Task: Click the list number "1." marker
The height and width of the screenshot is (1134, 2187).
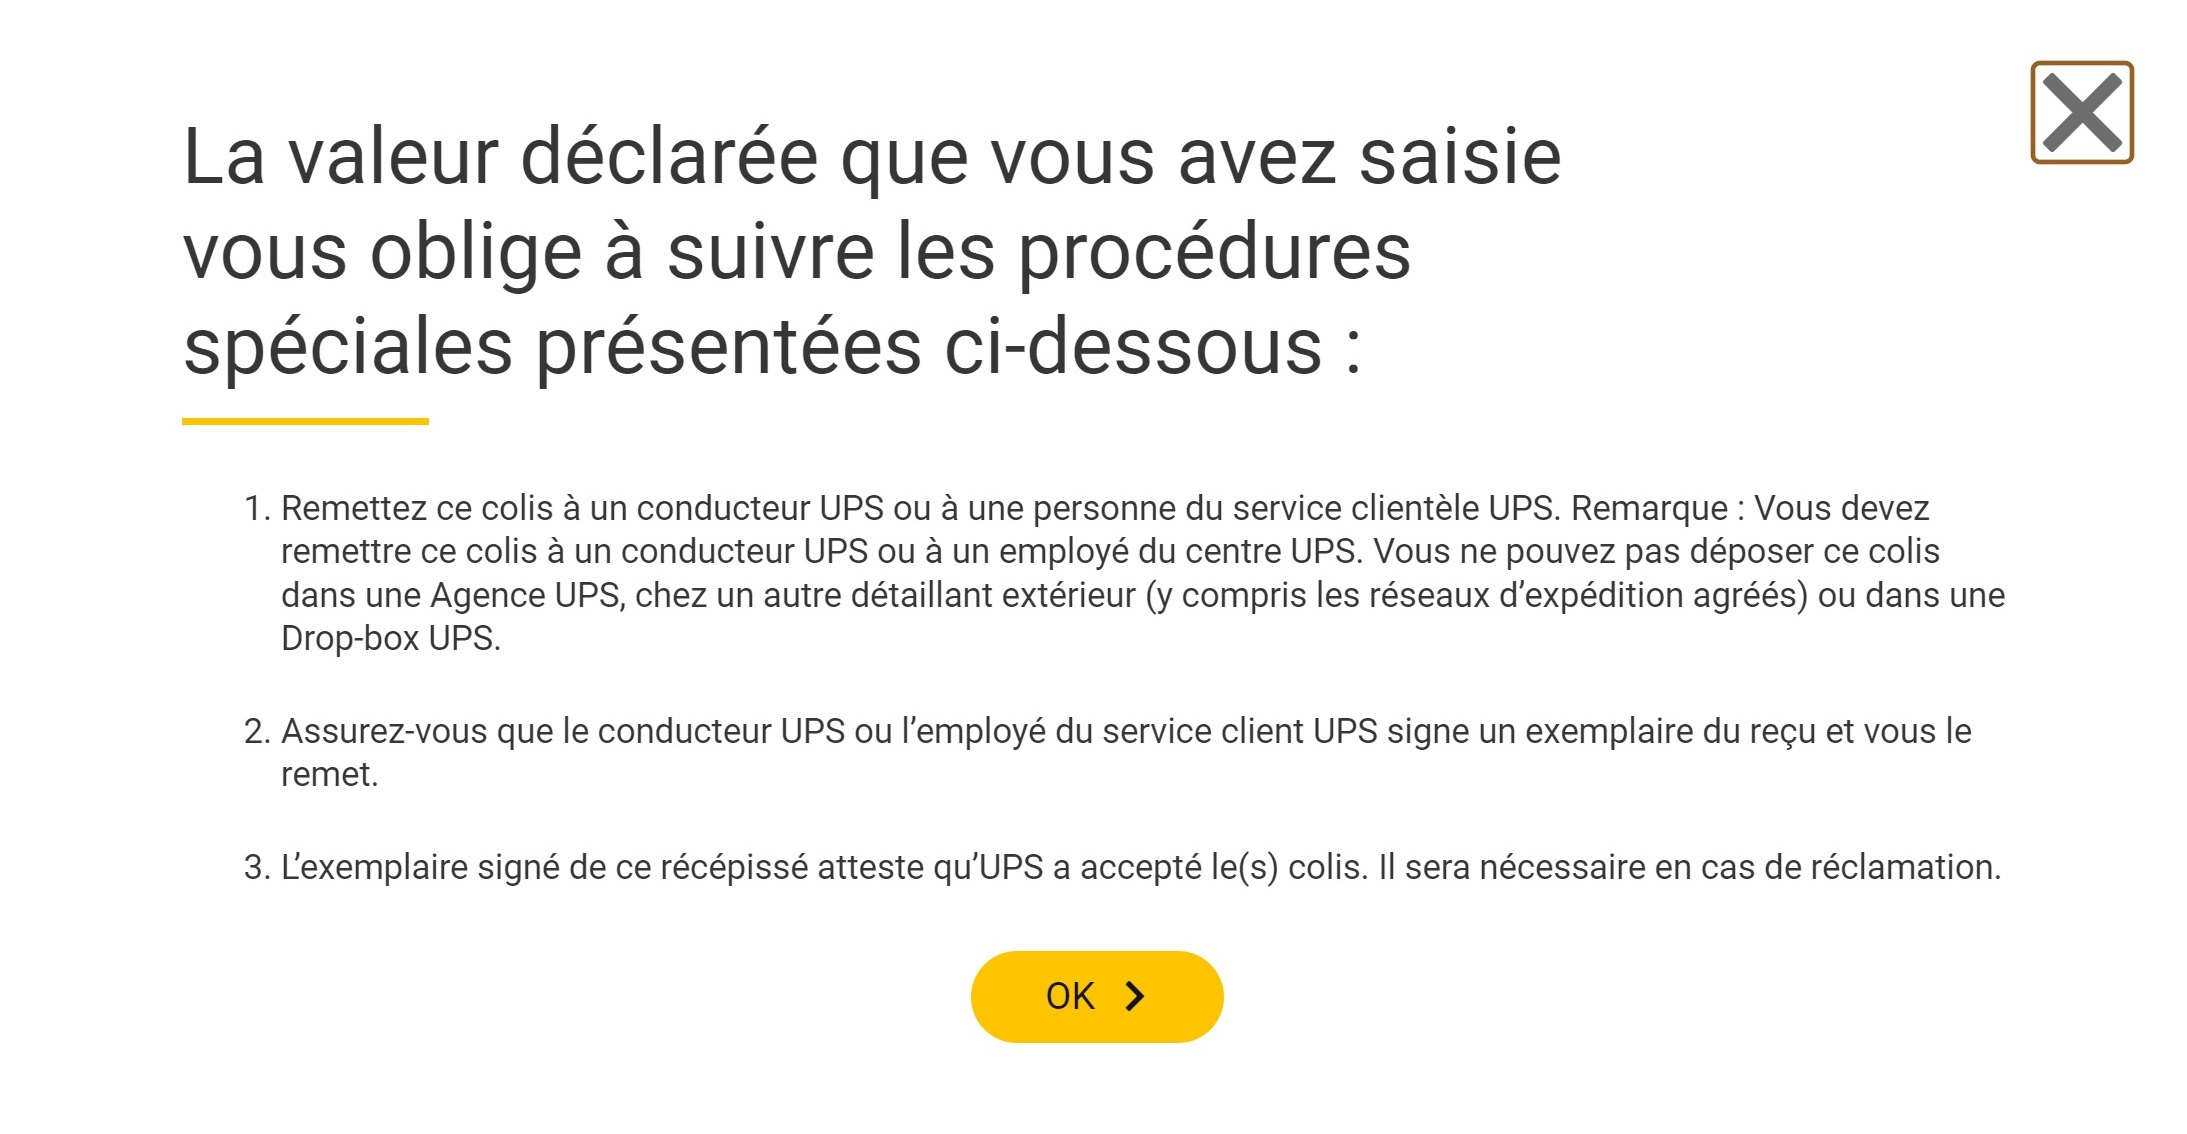Action: coord(257,509)
